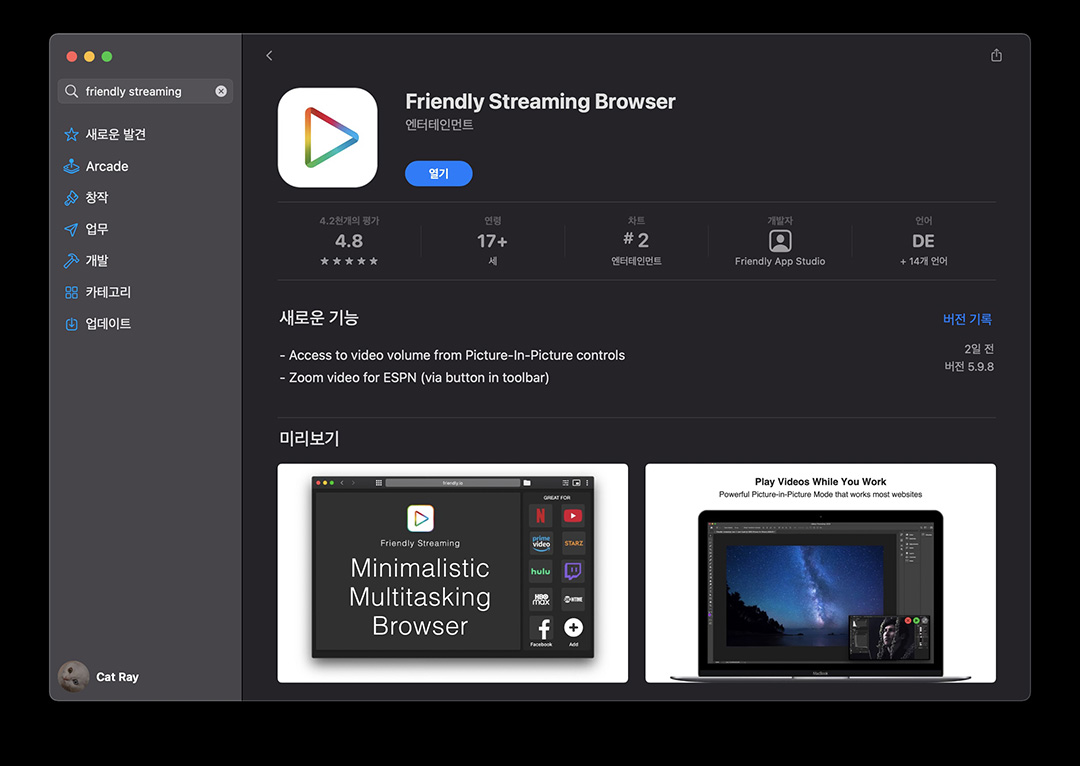
Task: Open the 4.8 star rating section
Action: 349,241
